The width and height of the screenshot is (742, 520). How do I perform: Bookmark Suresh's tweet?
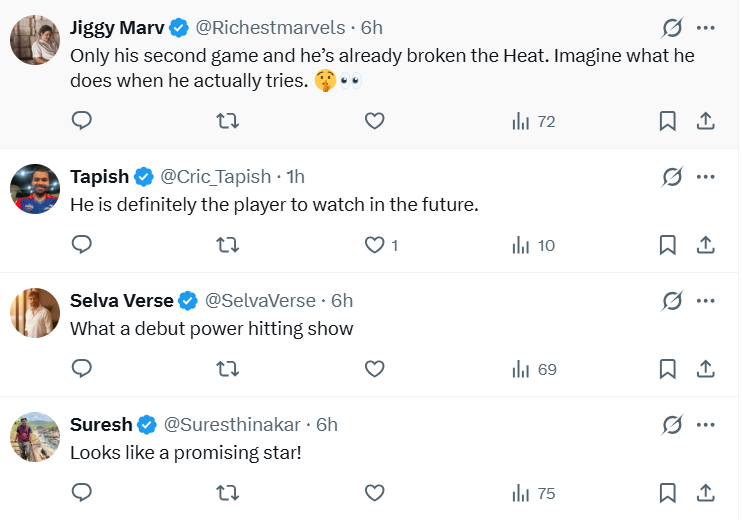click(667, 493)
